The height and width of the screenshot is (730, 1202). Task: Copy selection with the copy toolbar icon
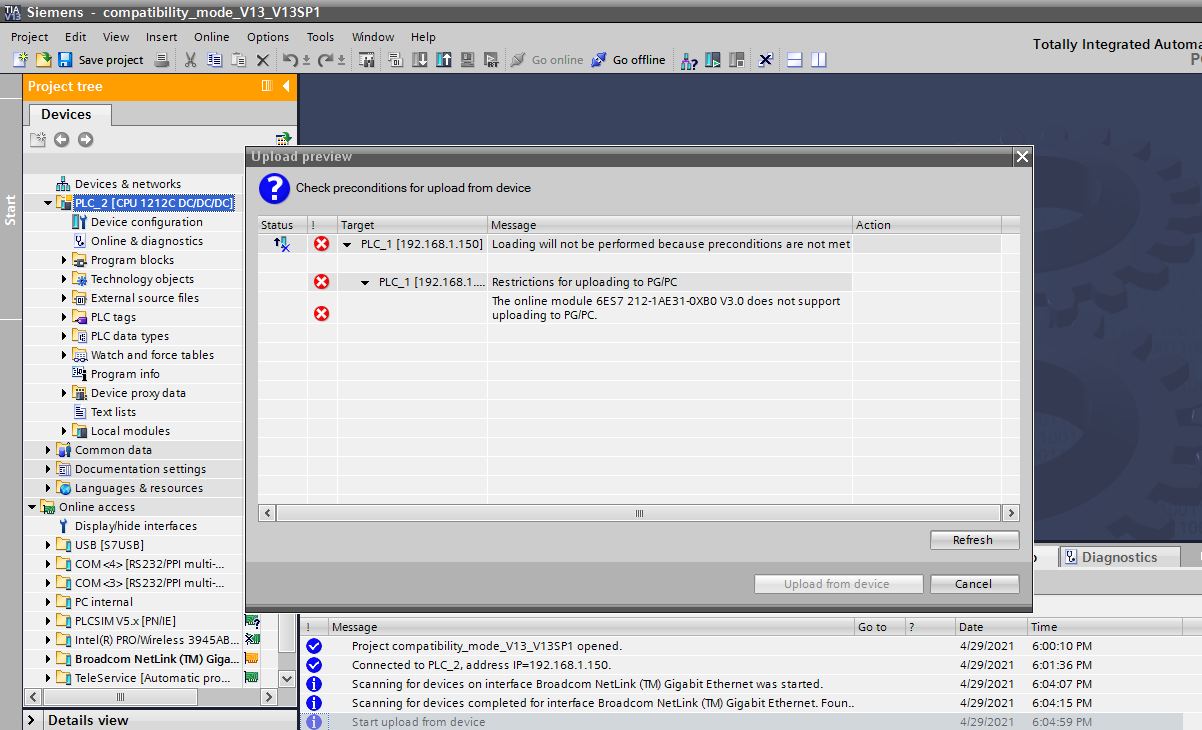point(214,60)
